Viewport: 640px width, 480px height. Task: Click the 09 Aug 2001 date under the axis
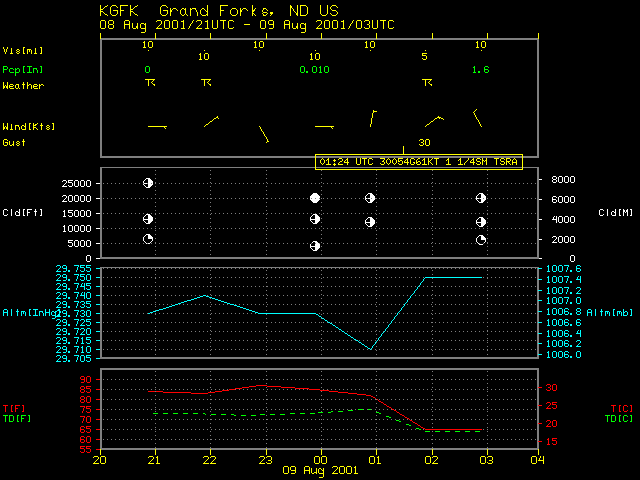320,471
